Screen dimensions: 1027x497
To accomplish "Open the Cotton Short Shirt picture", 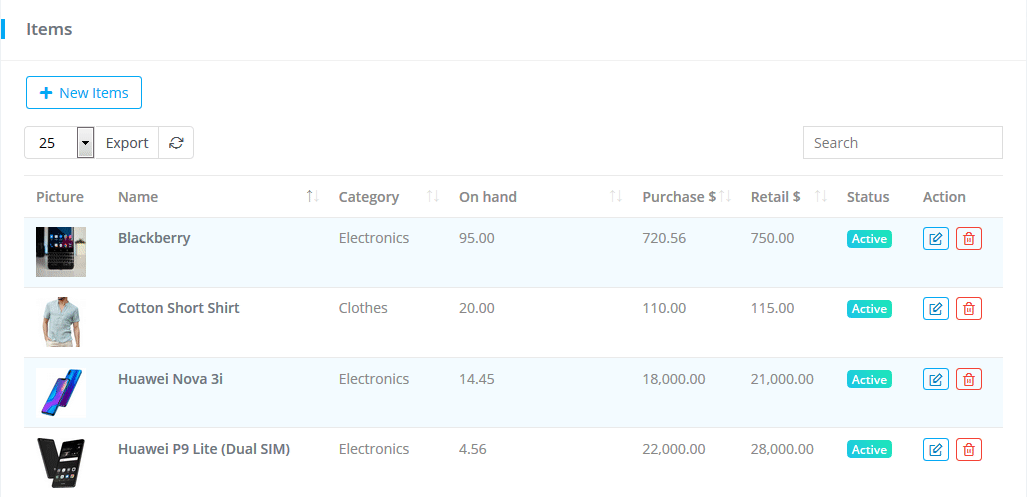I will point(61,322).
